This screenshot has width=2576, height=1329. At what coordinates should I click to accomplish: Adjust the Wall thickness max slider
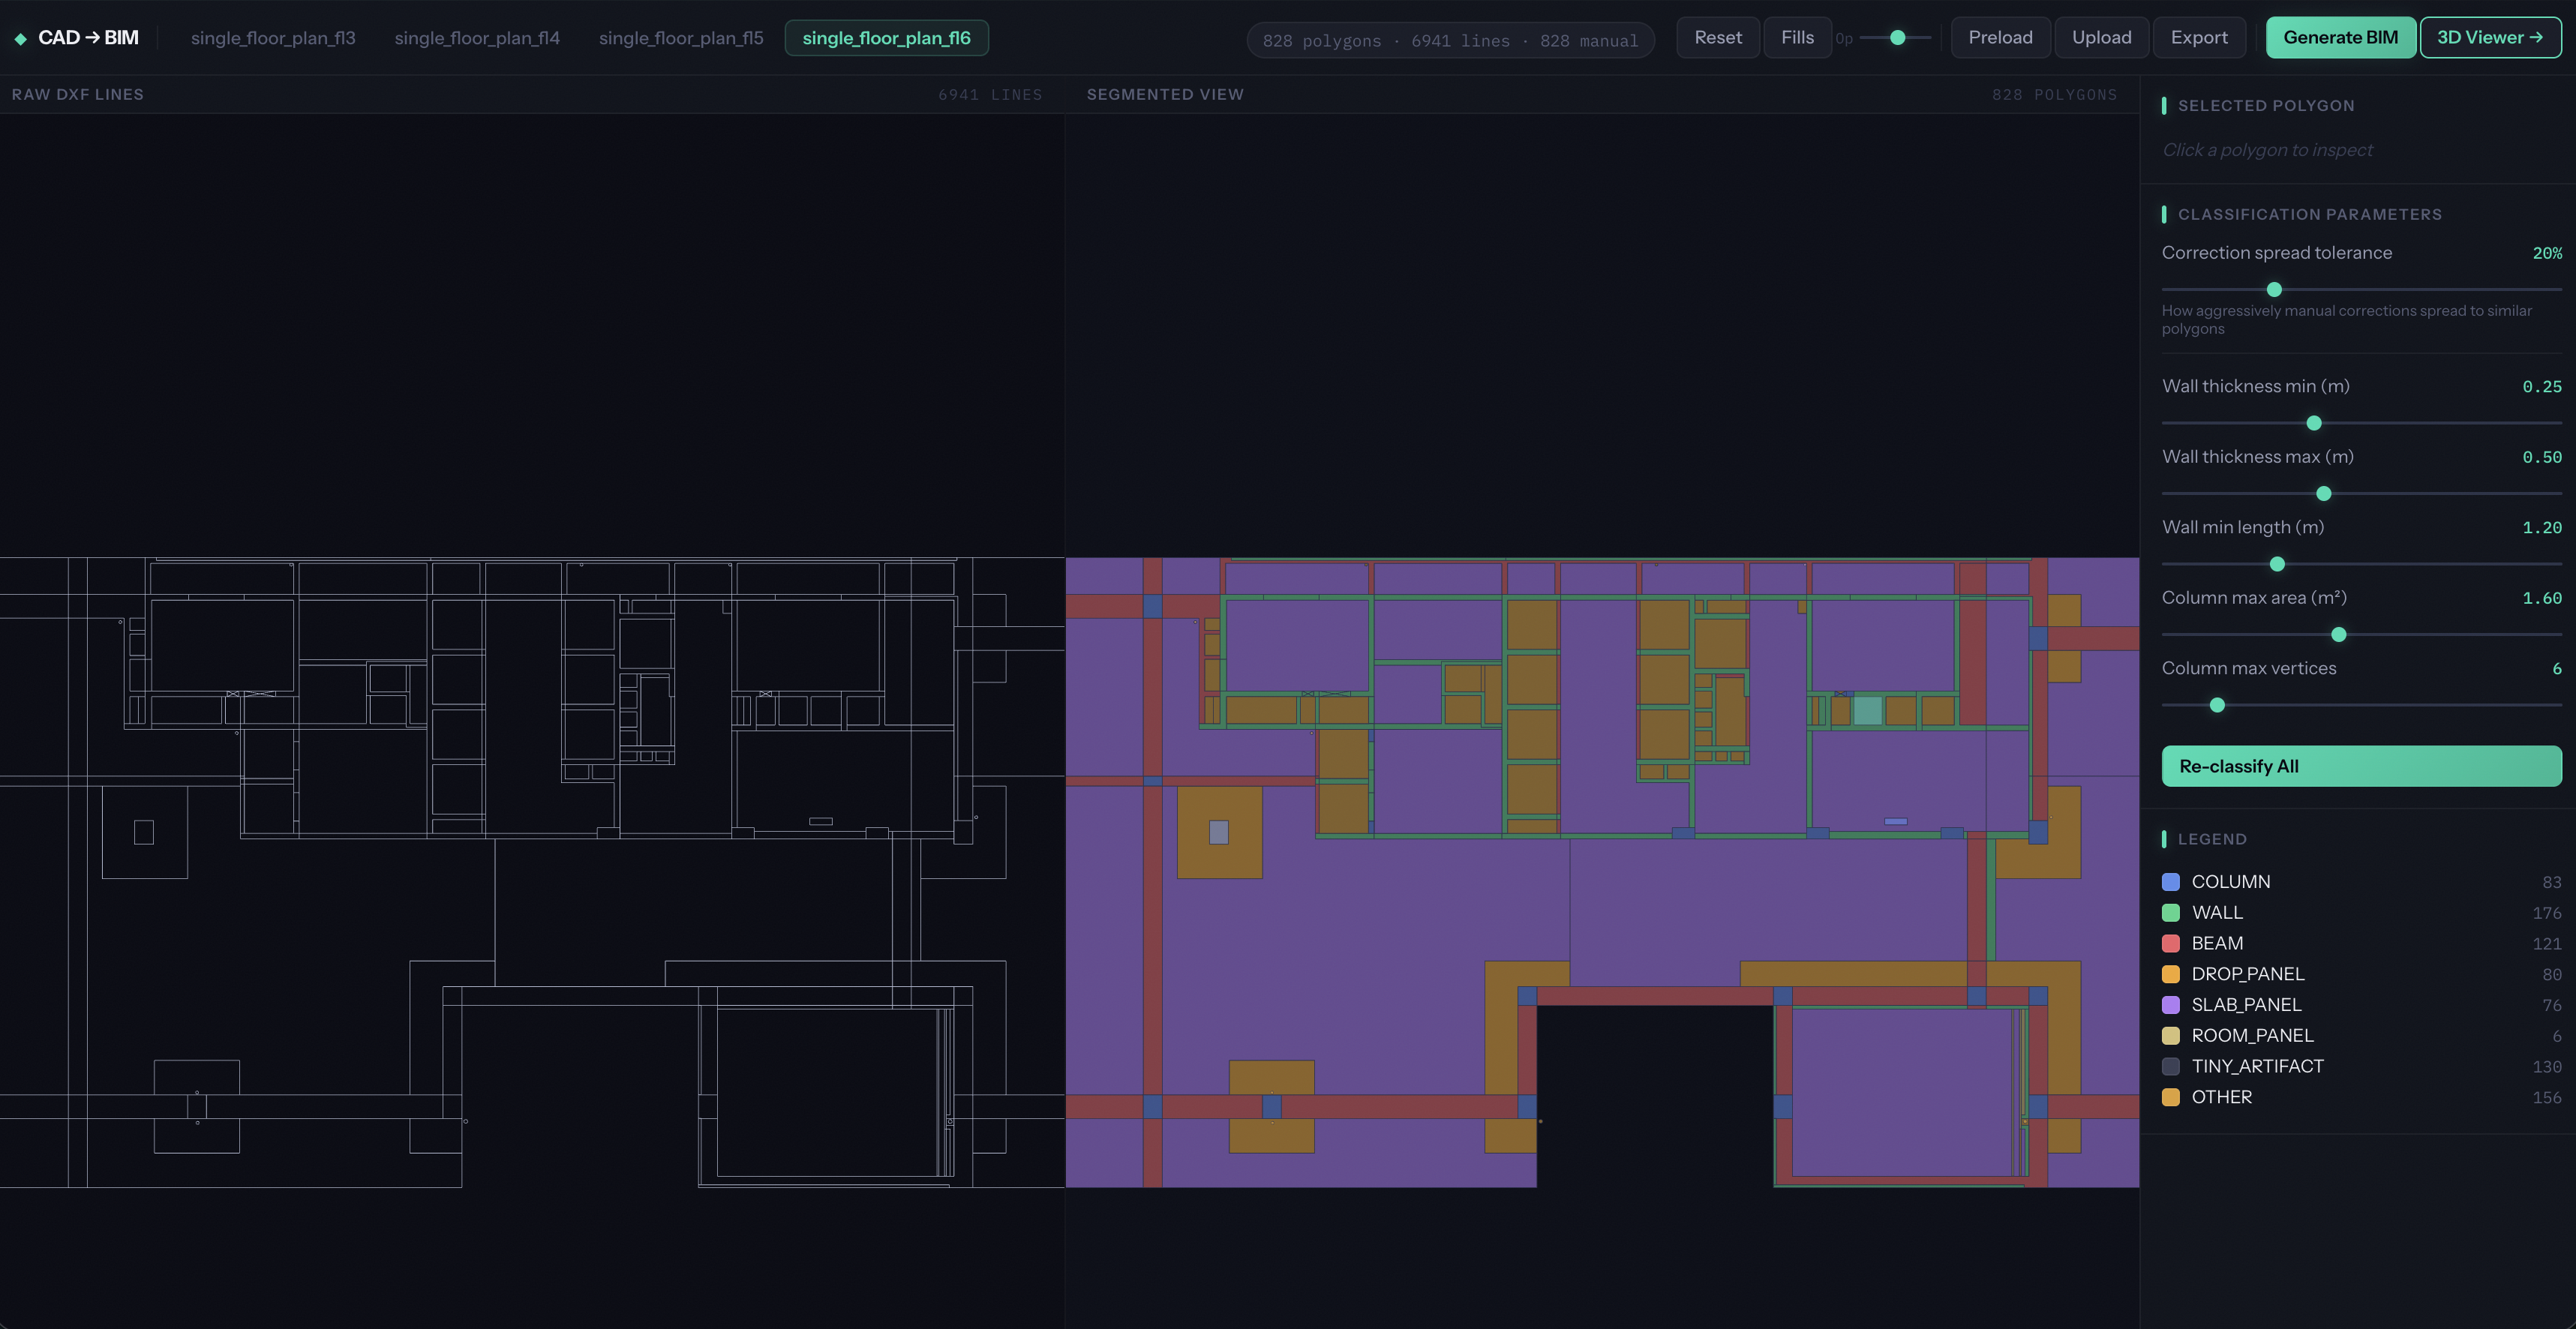pyautogui.click(x=2323, y=493)
